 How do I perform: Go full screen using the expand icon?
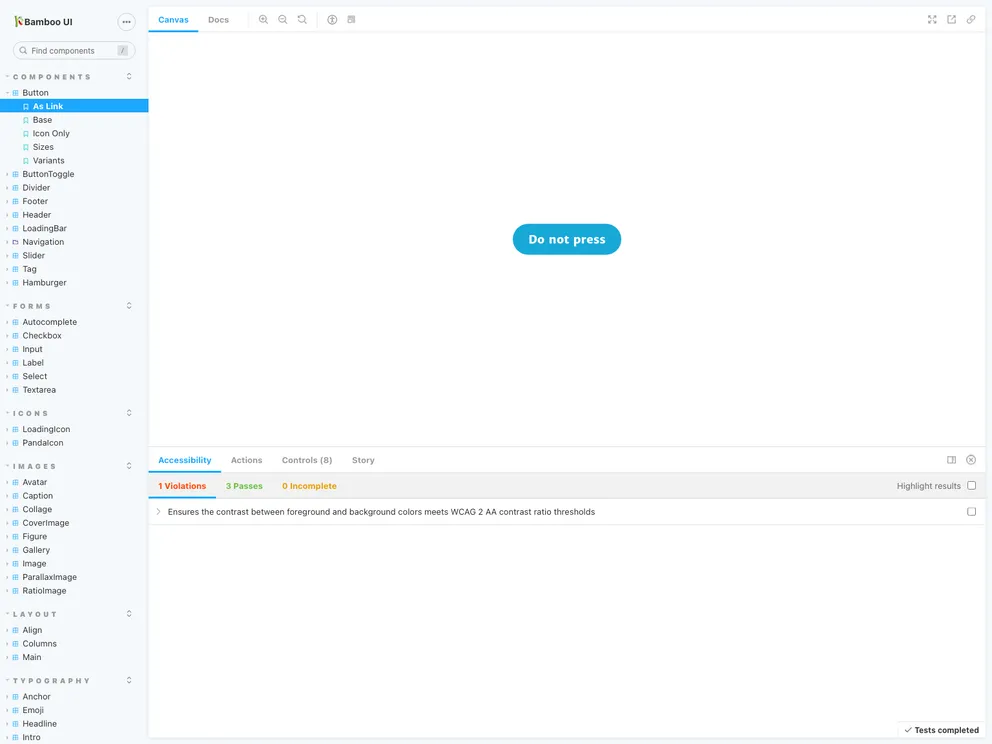click(x=932, y=18)
